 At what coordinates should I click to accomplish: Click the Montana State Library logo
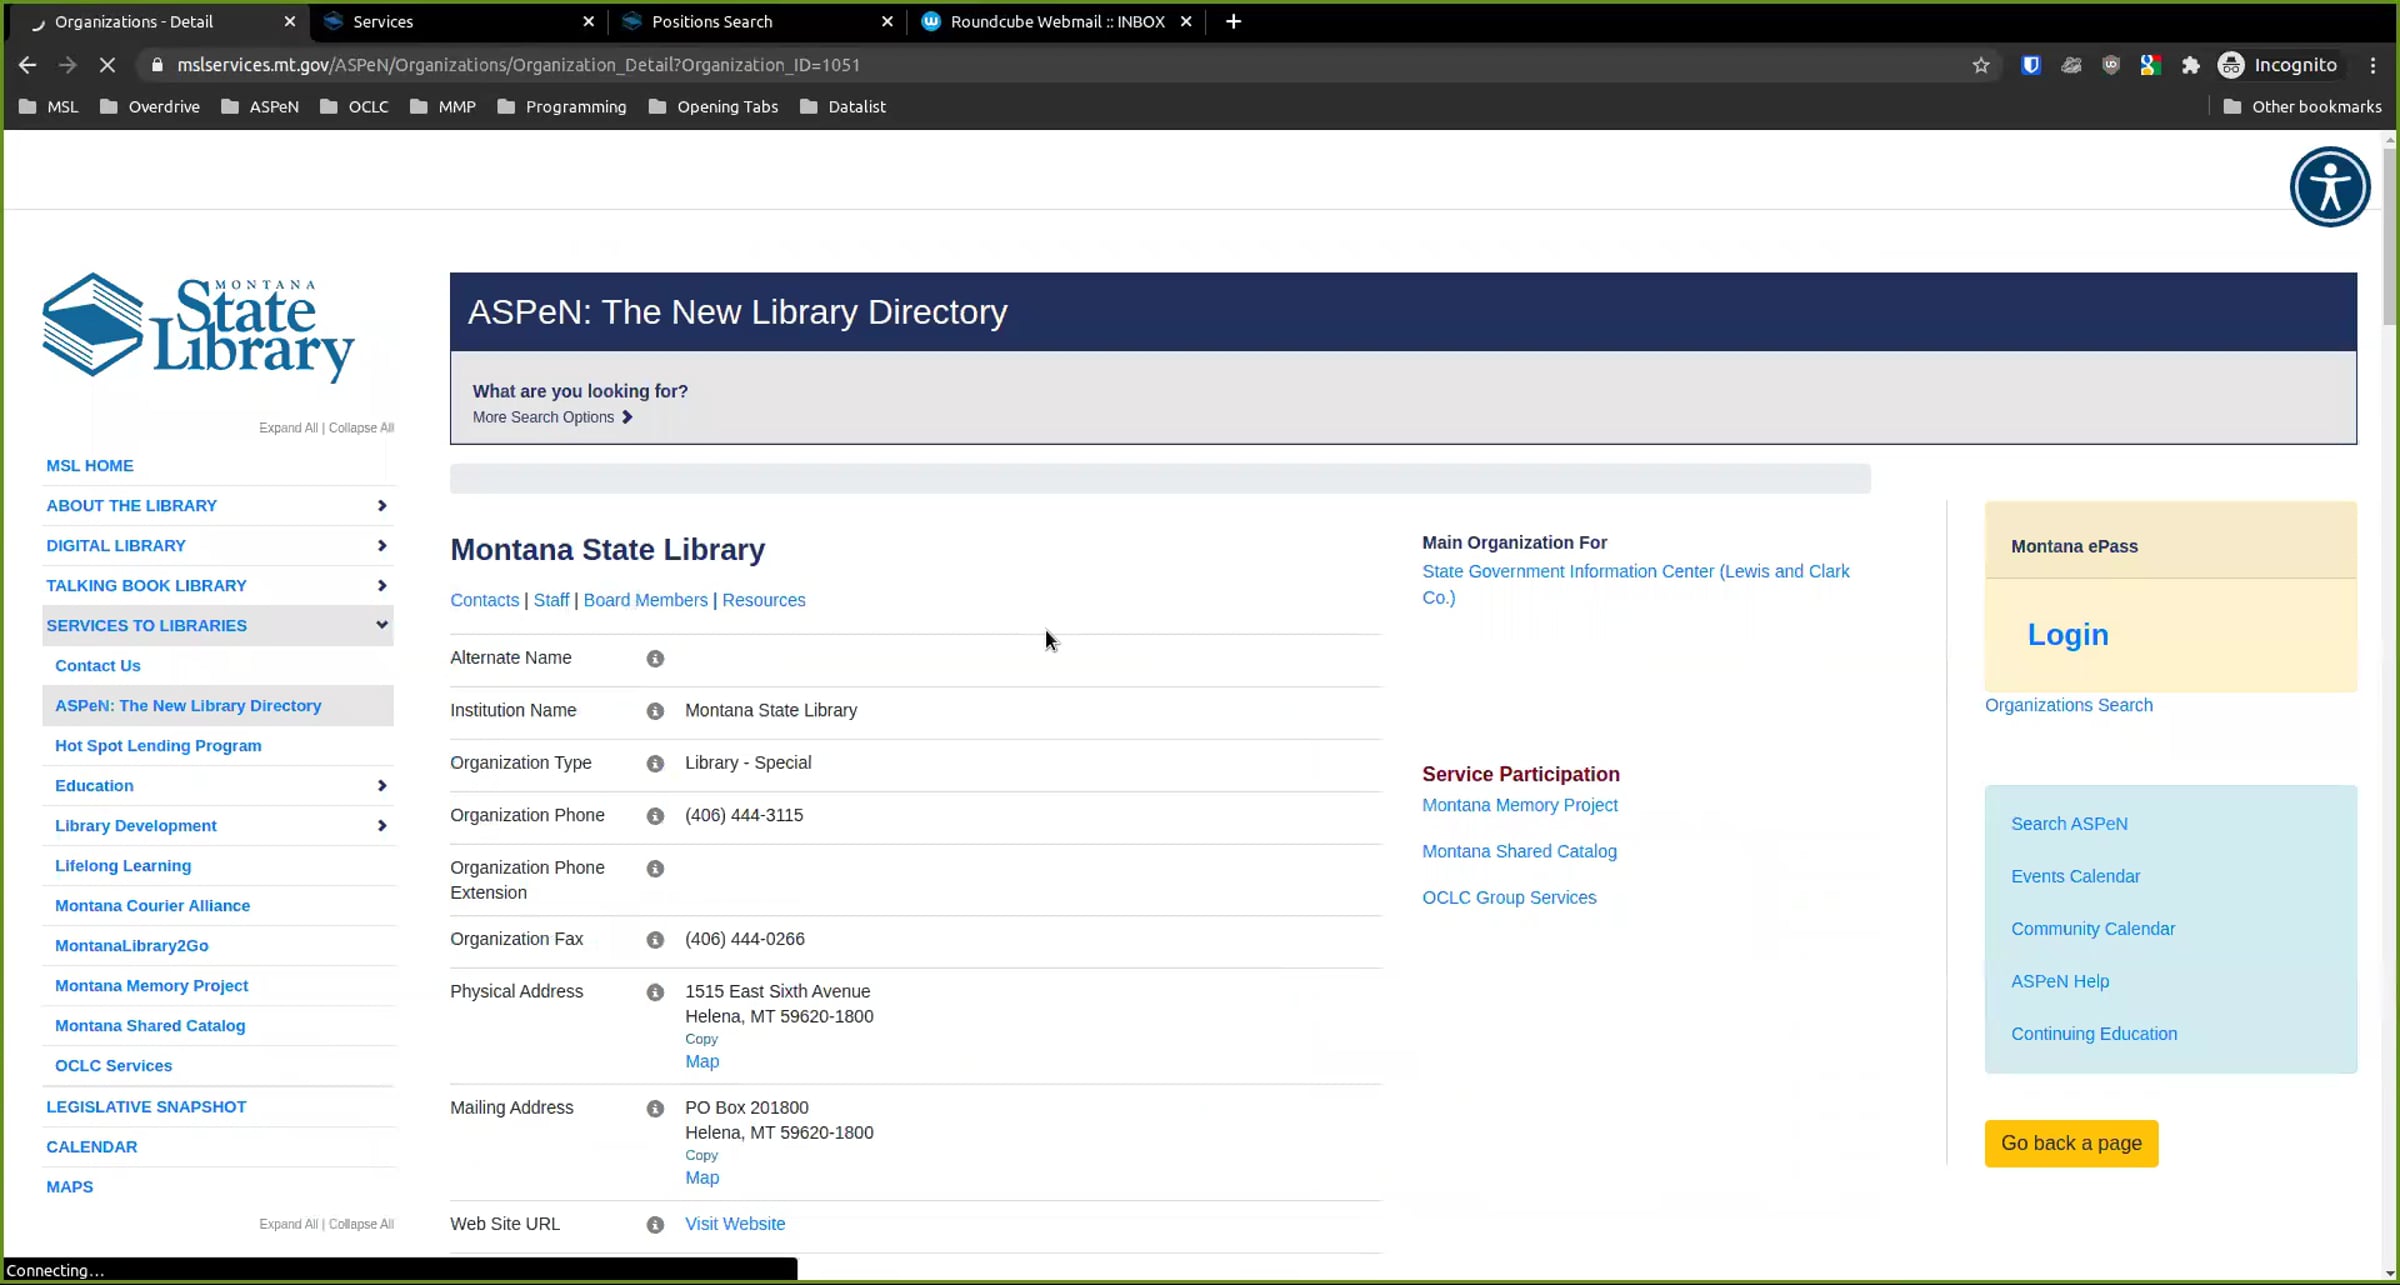(198, 327)
